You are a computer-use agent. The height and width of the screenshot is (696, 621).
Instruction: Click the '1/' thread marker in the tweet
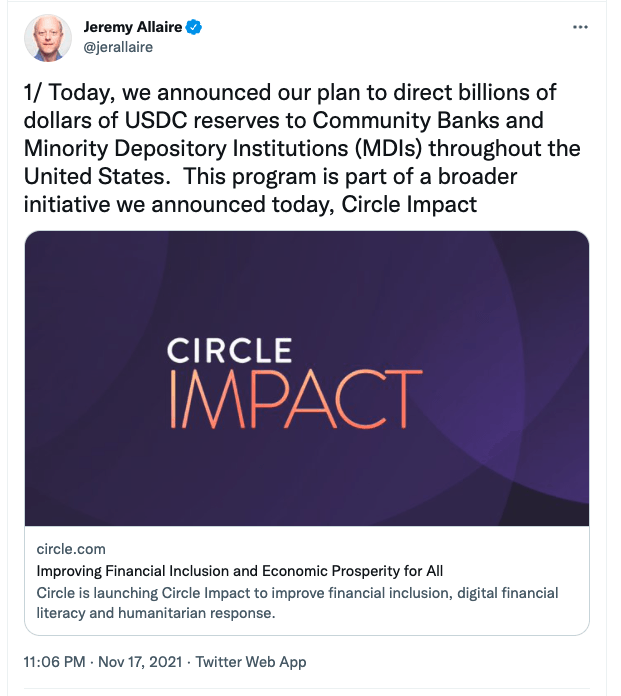35,93
